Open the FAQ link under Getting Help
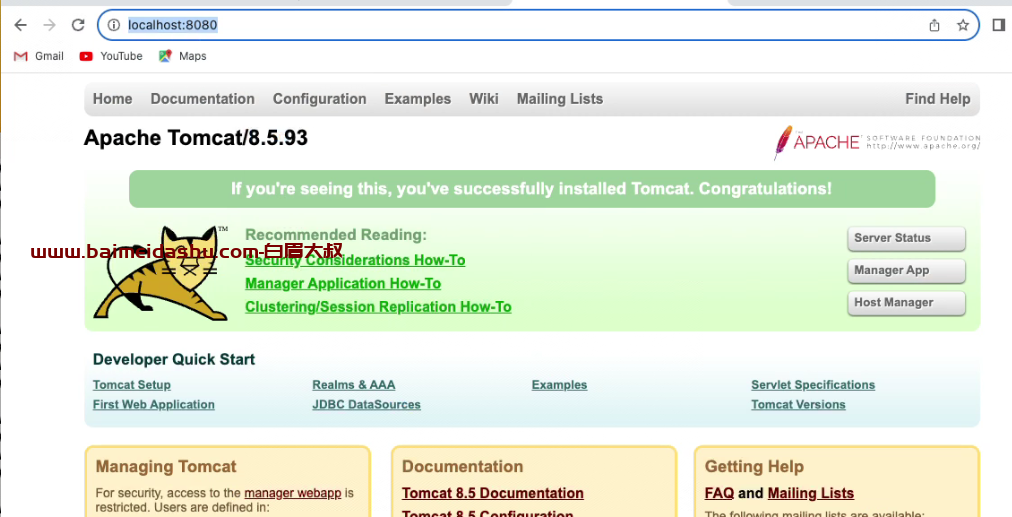The width and height of the screenshot is (1012, 517). pos(719,493)
